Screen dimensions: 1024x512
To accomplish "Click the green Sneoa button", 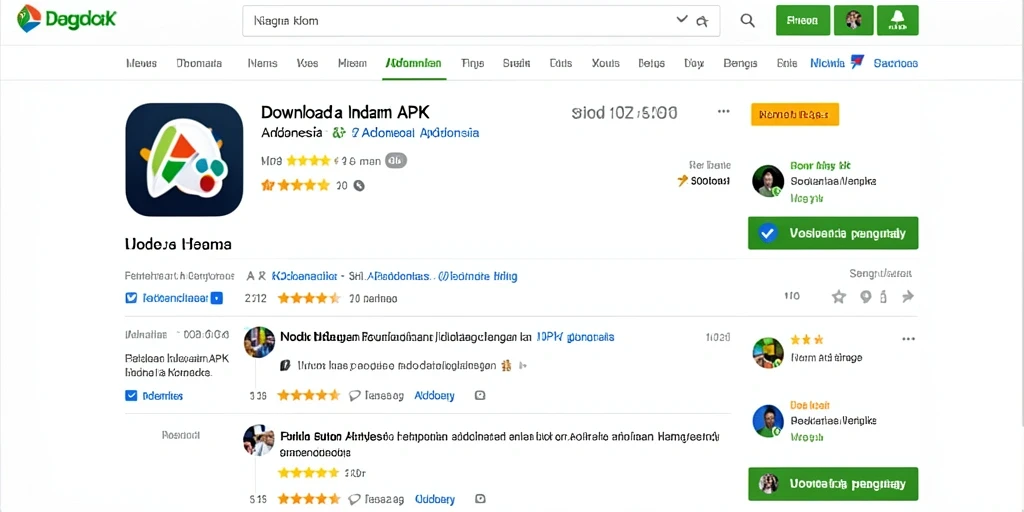I will [x=803, y=20].
